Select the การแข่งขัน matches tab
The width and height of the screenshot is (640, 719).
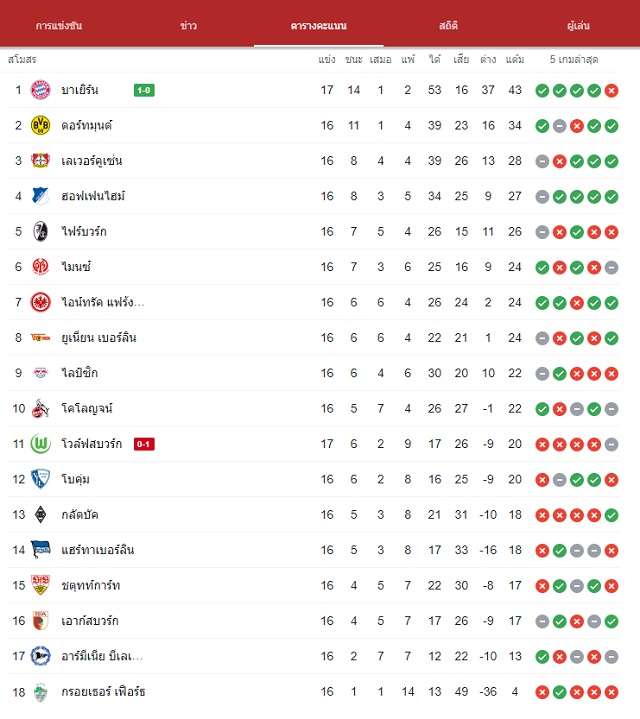click(x=59, y=25)
